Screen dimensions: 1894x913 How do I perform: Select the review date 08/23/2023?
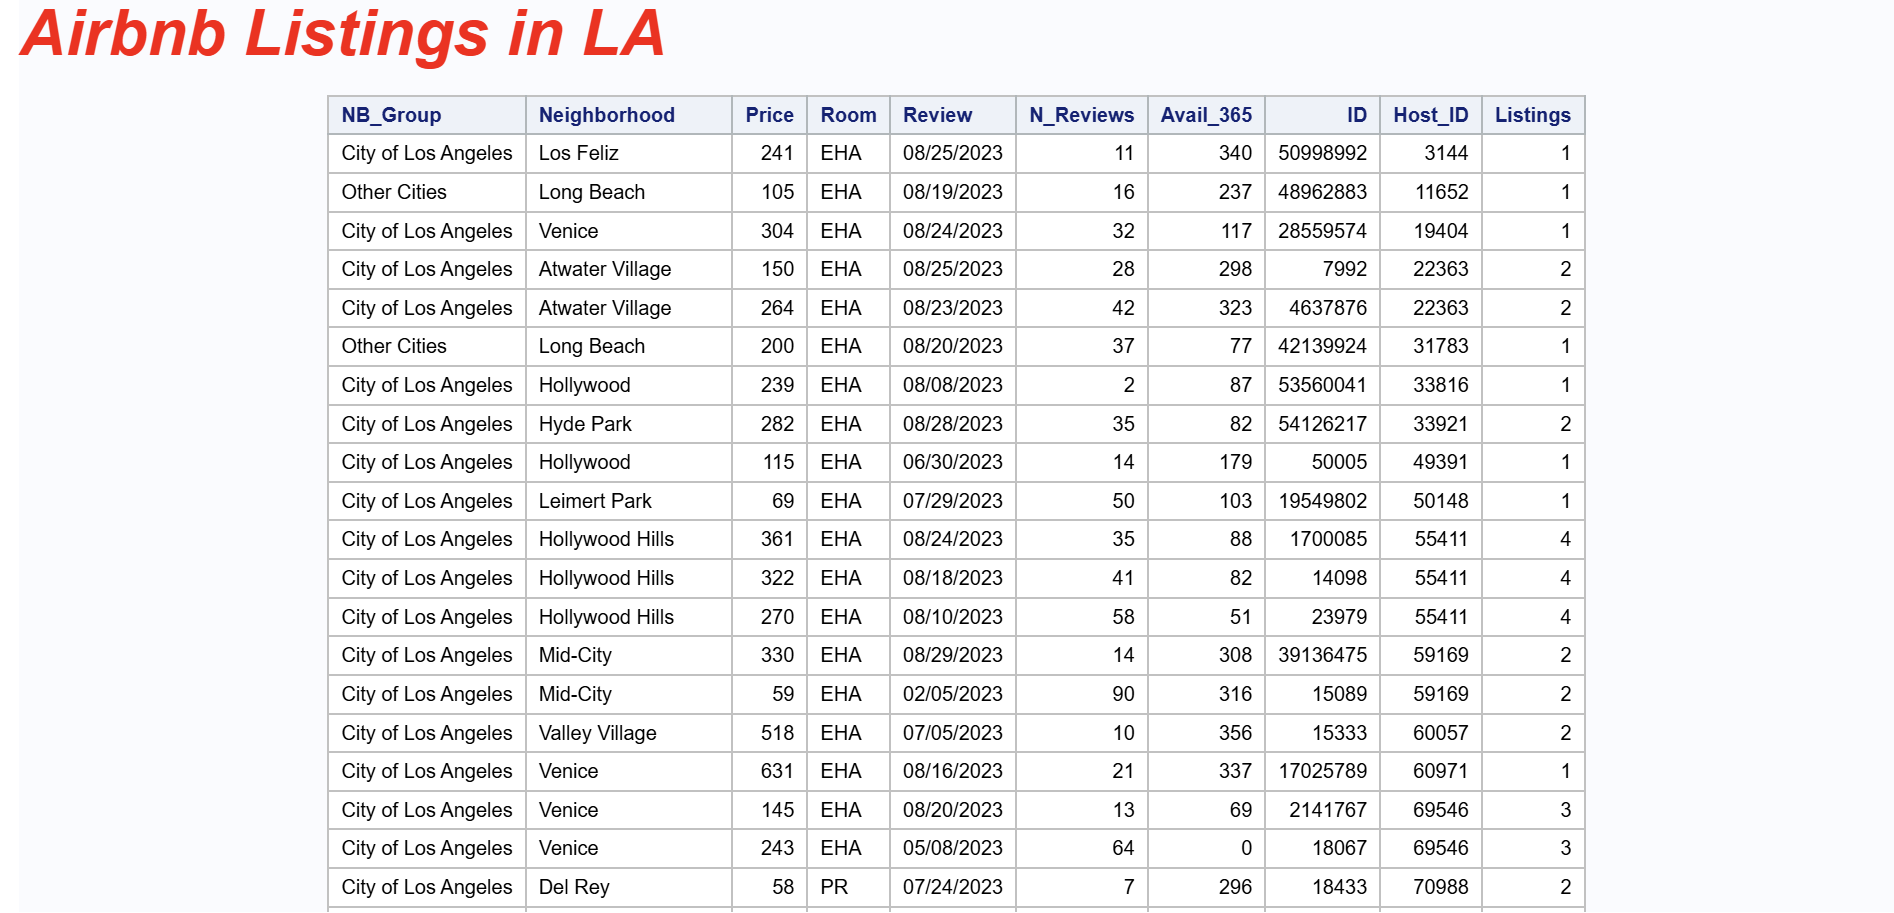coord(953,308)
